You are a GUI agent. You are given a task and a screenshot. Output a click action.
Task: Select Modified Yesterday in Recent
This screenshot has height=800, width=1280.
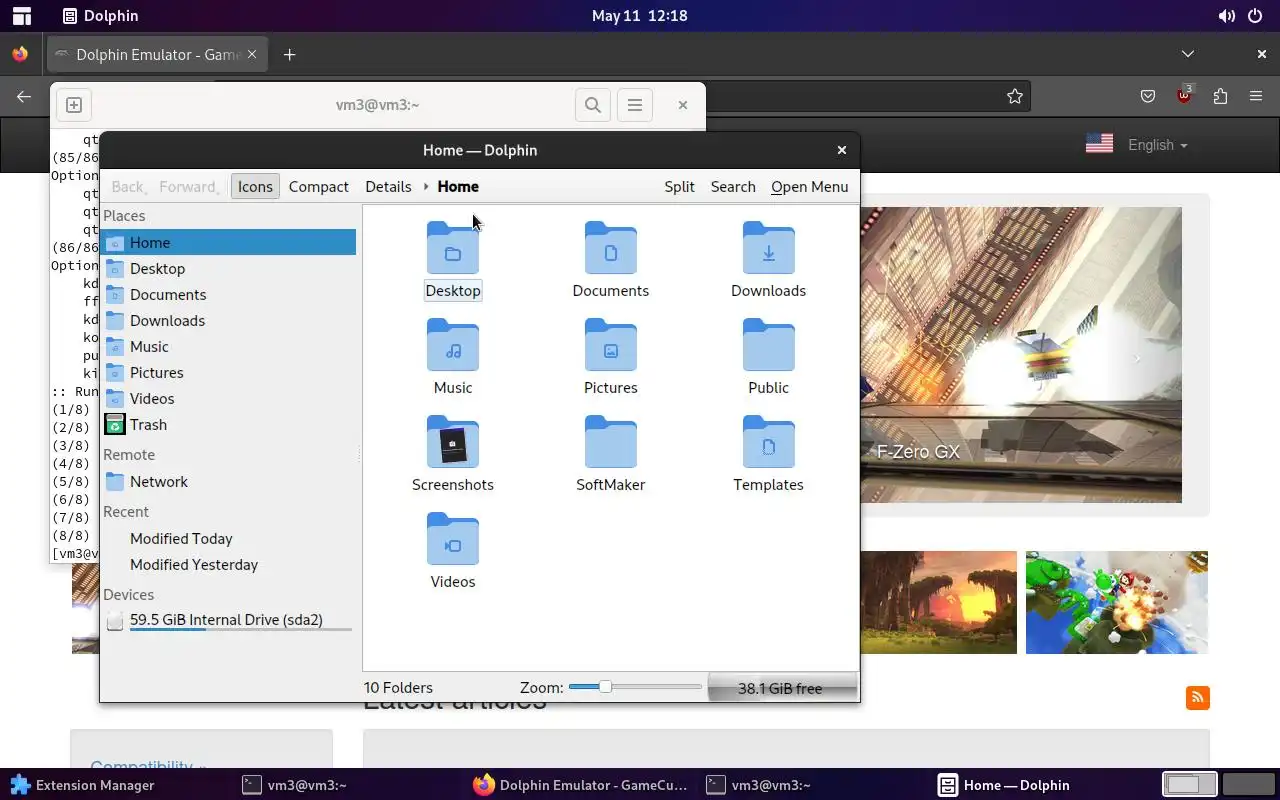pyautogui.click(x=228, y=564)
